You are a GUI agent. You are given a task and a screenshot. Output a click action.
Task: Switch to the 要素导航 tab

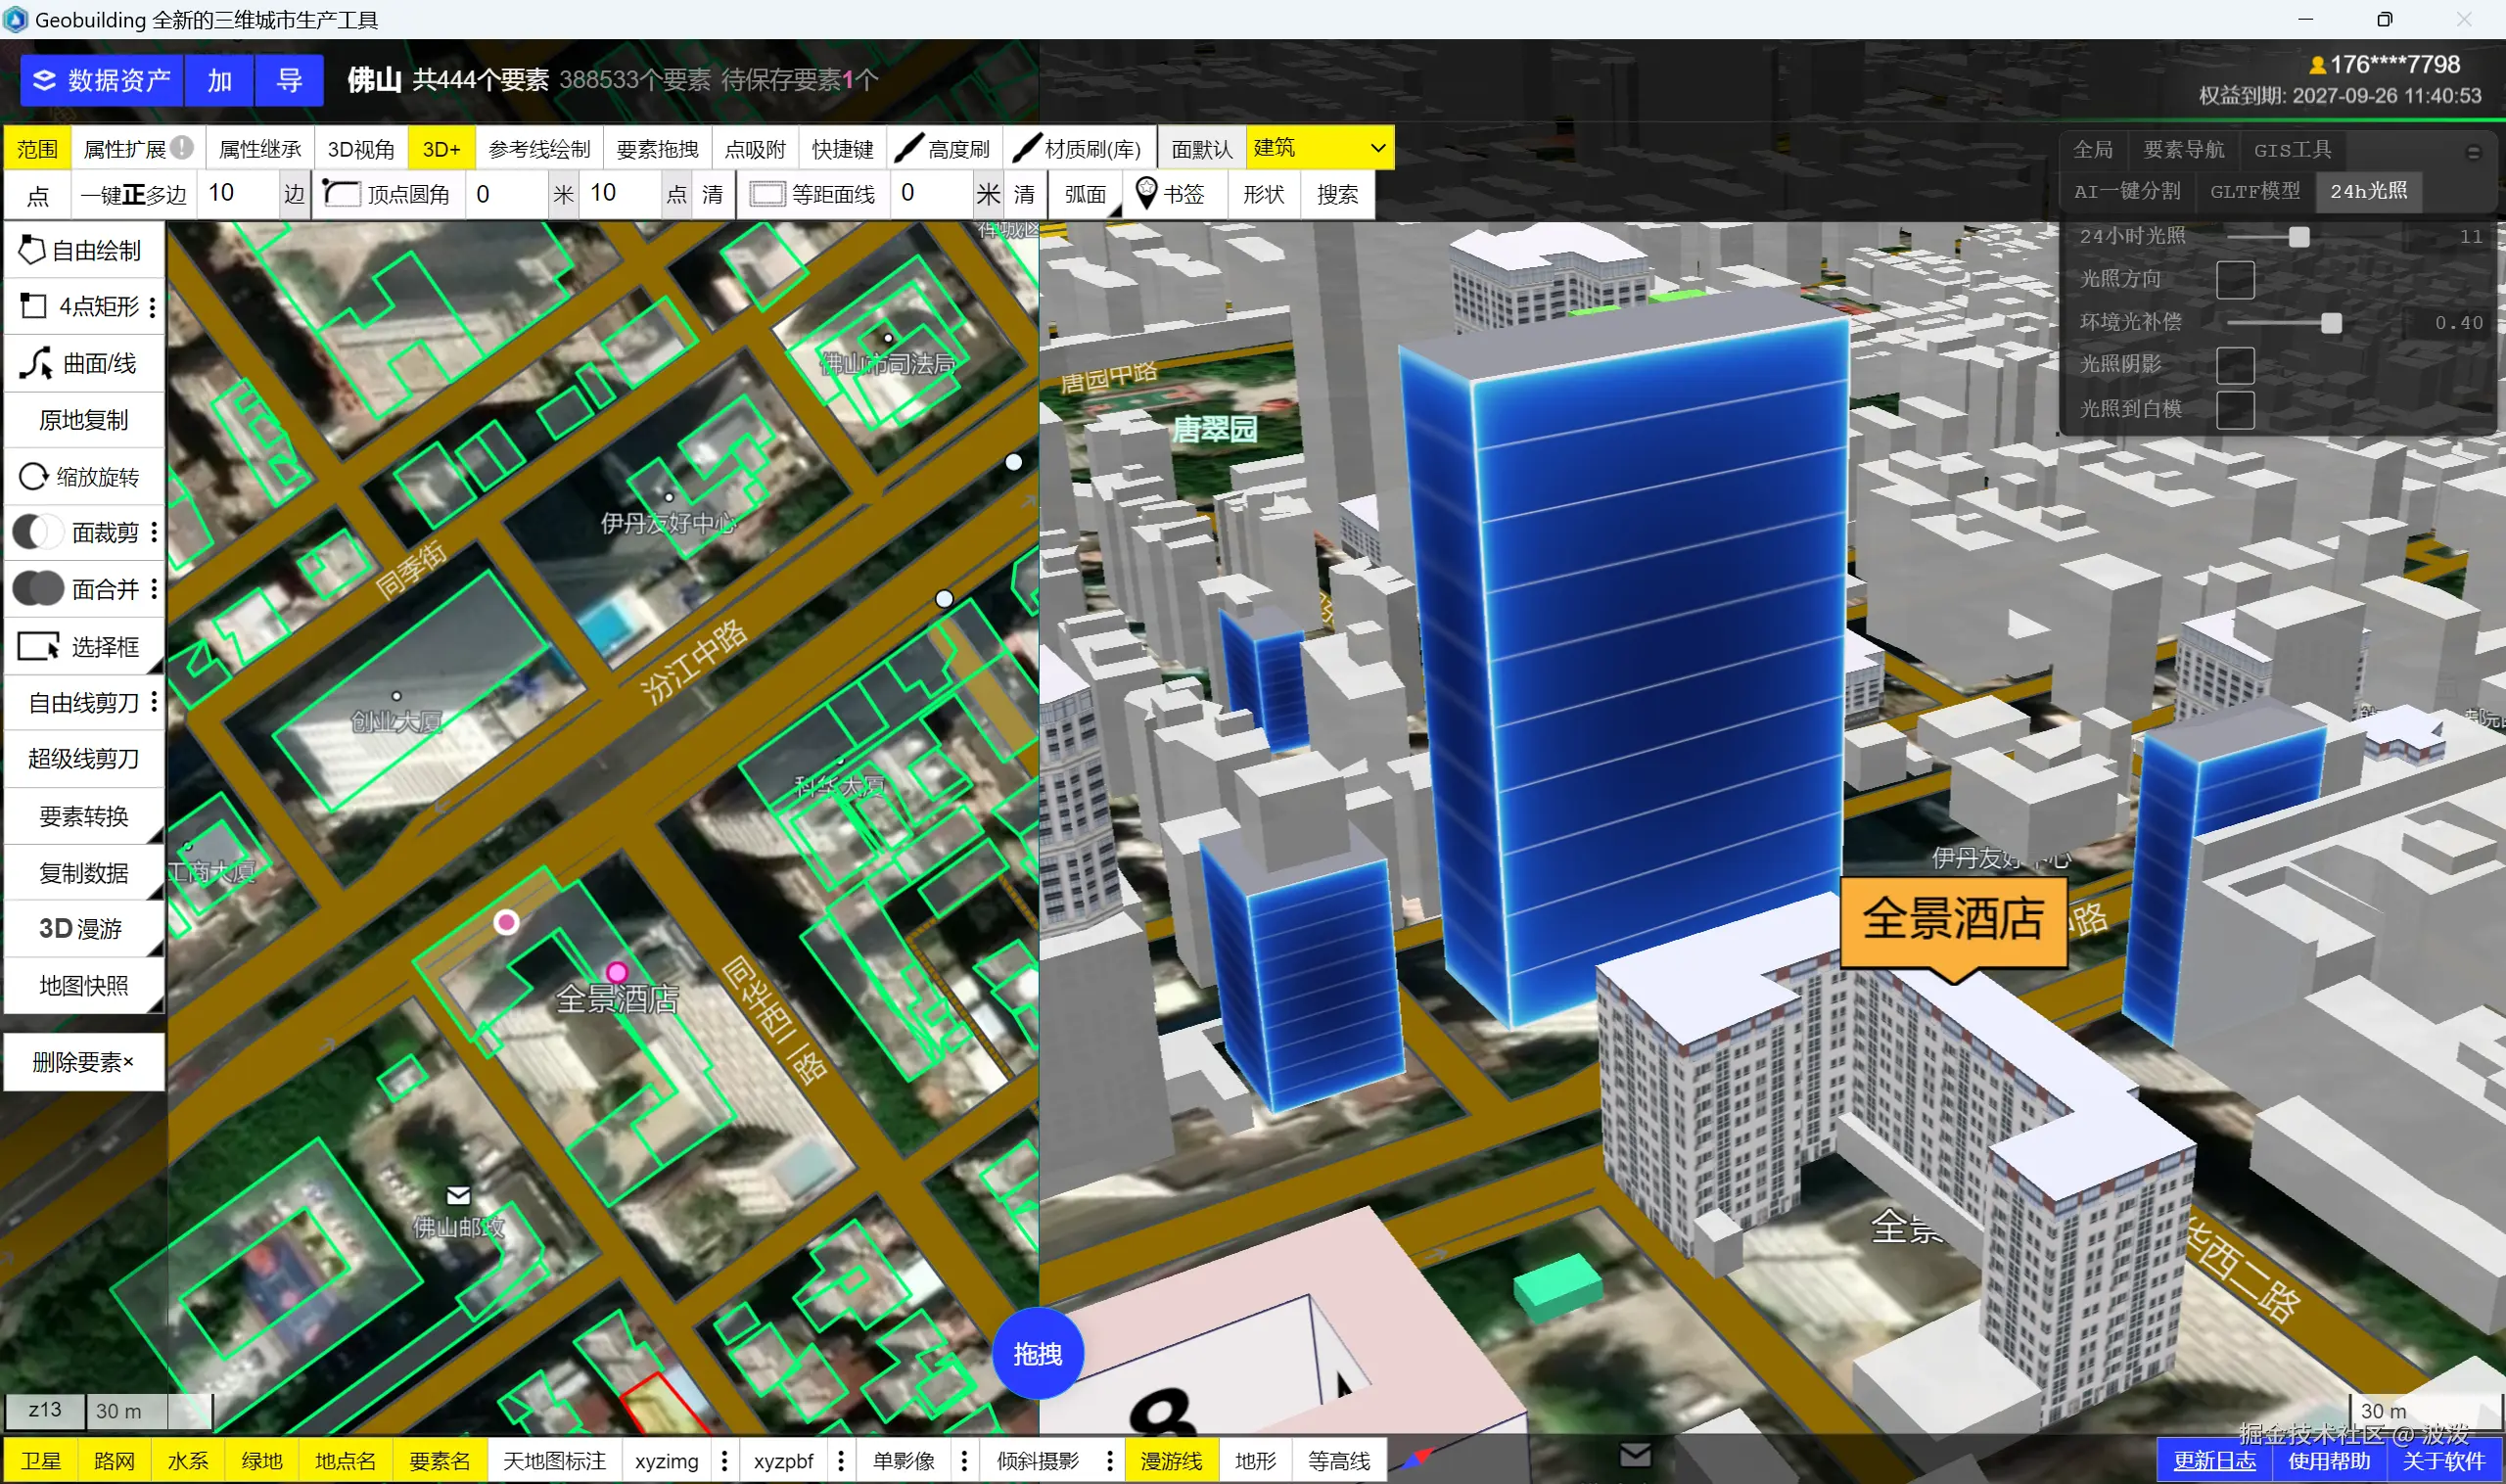2183,150
